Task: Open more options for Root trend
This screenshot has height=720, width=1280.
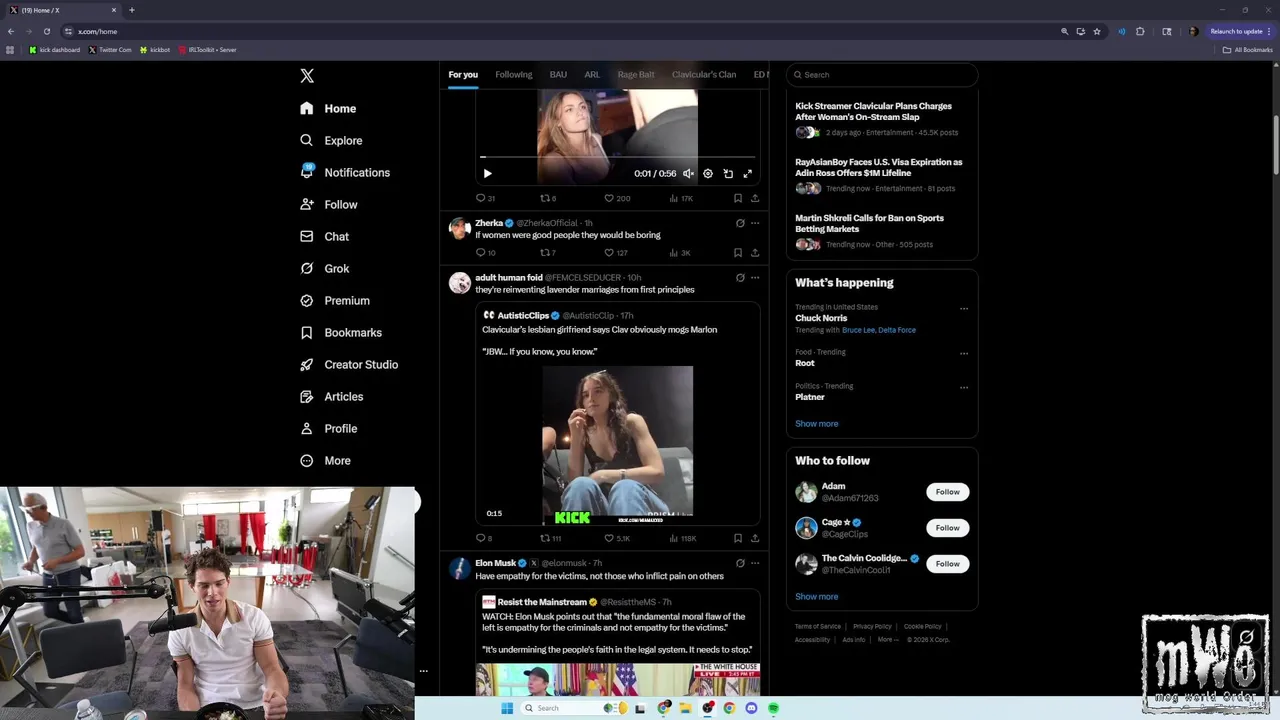Action: point(964,353)
